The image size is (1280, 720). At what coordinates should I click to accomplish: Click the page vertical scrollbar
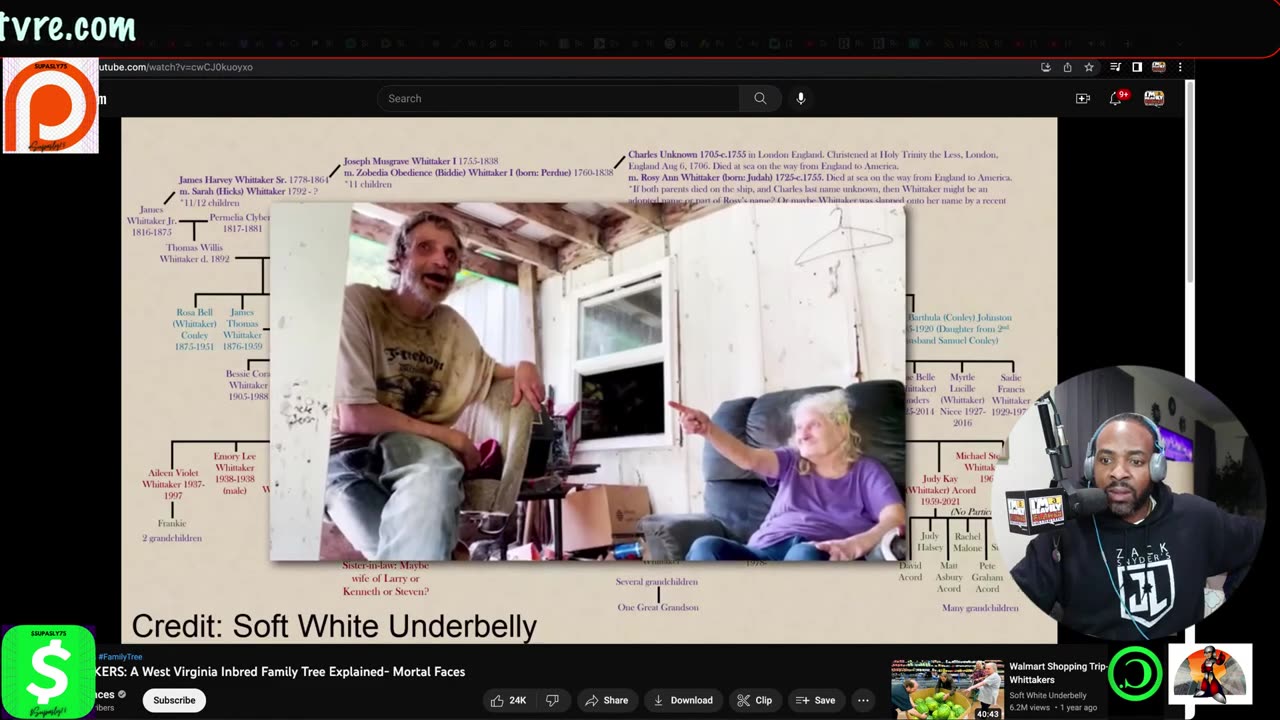point(1189,180)
